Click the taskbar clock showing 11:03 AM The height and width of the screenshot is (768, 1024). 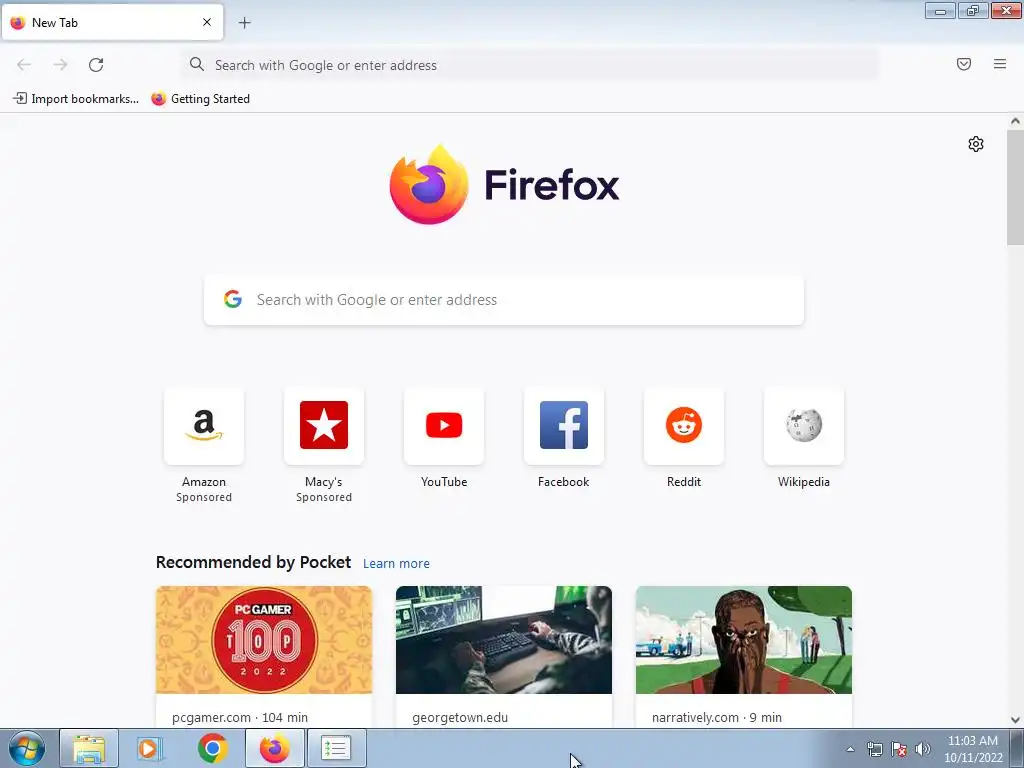[x=973, y=749]
